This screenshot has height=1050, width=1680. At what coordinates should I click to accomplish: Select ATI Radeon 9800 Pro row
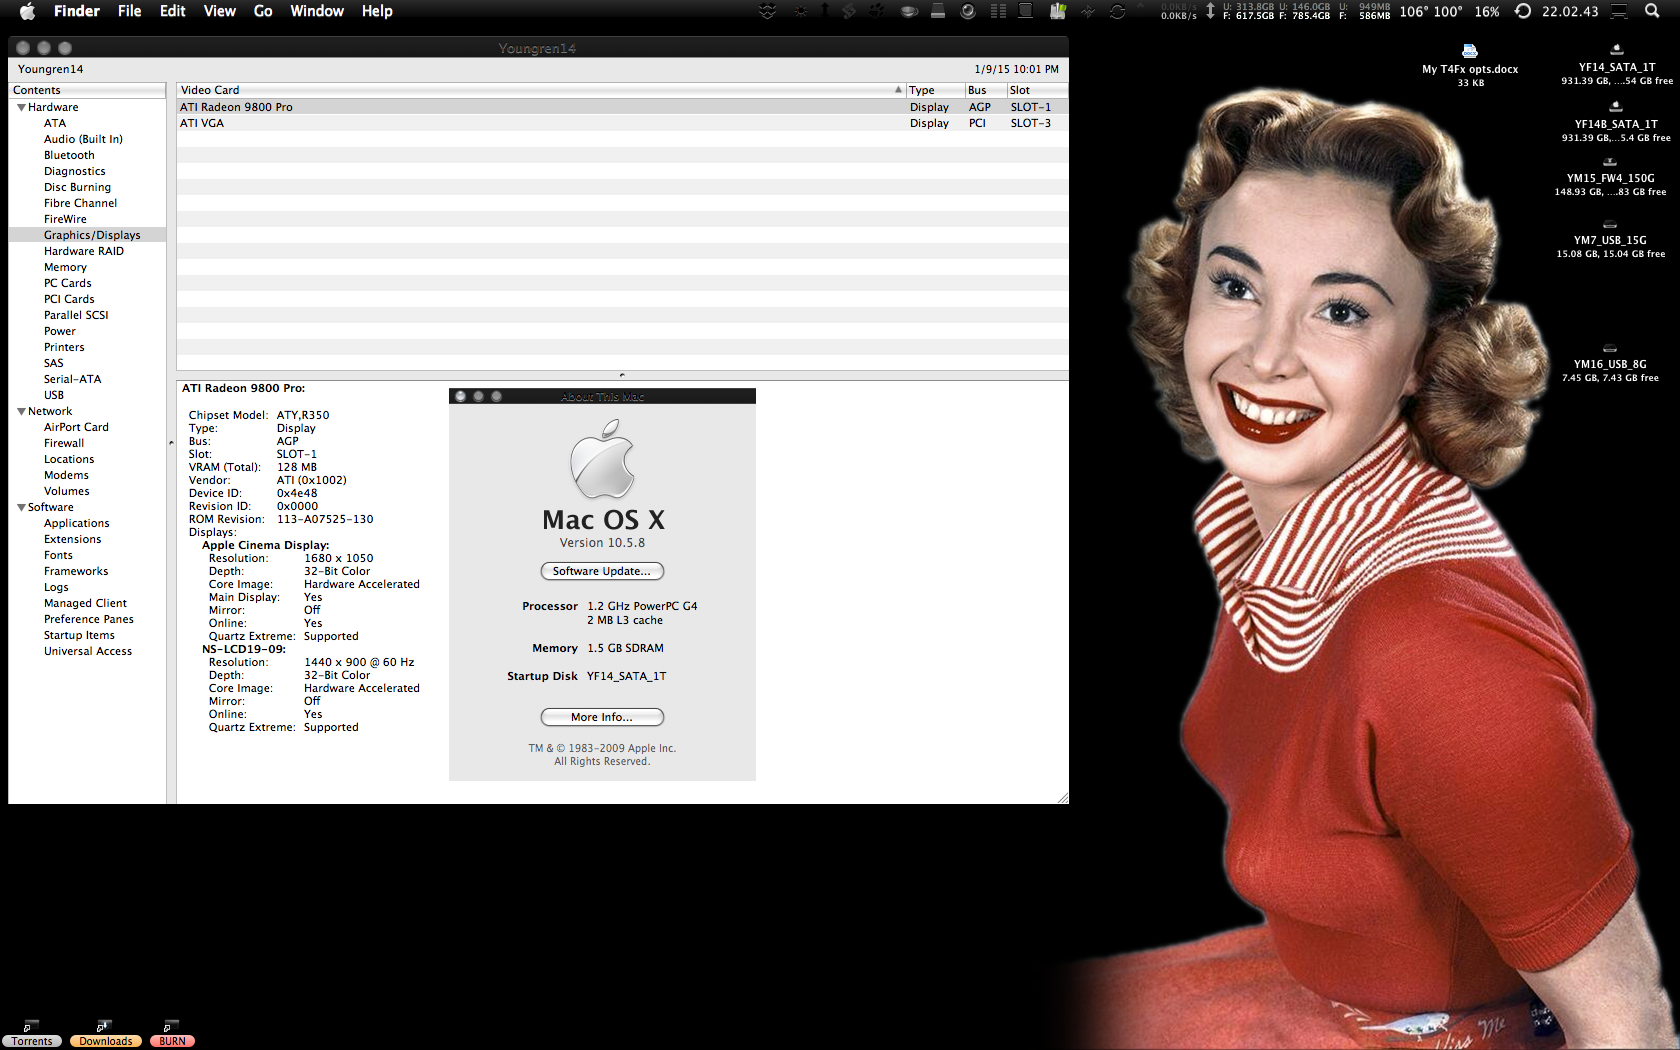pyautogui.click(x=622, y=107)
